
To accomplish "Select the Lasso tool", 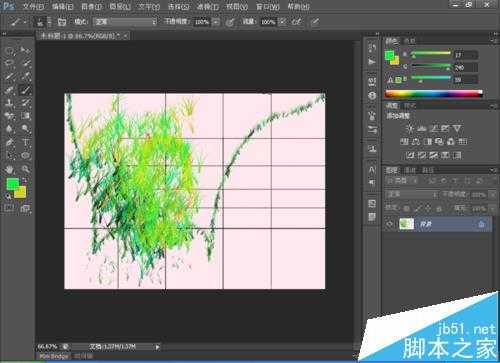I will (x=9, y=63).
